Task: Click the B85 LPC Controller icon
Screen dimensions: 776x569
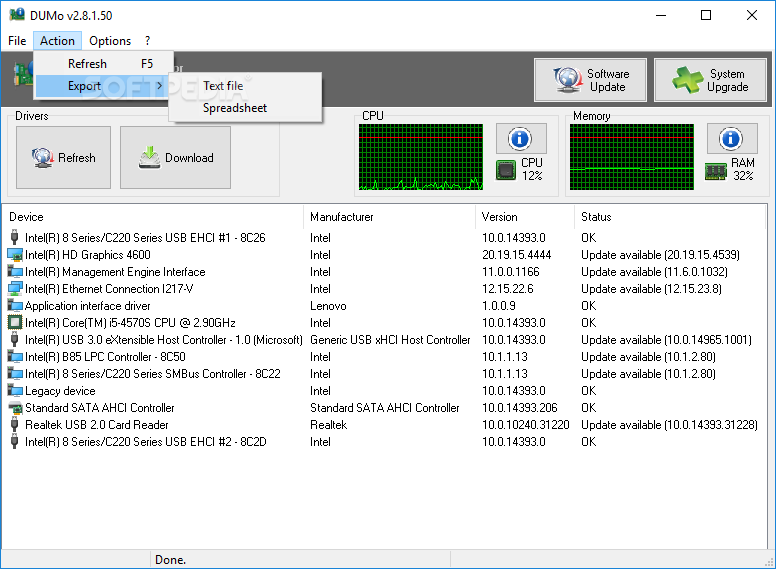Action: (x=15, y=357)
